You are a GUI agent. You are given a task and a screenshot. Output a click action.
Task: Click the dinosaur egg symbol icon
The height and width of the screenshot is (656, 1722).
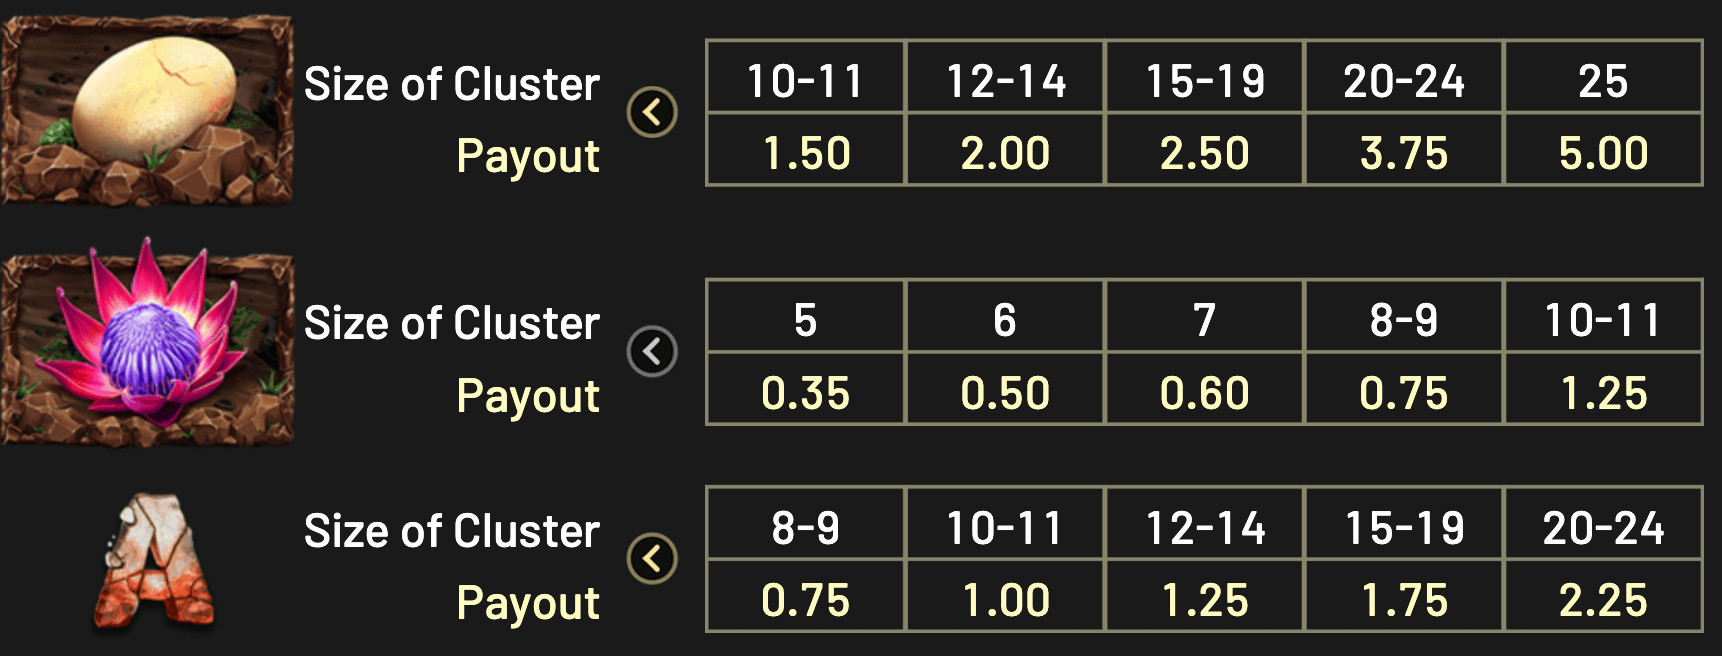[x=148, y=108]
